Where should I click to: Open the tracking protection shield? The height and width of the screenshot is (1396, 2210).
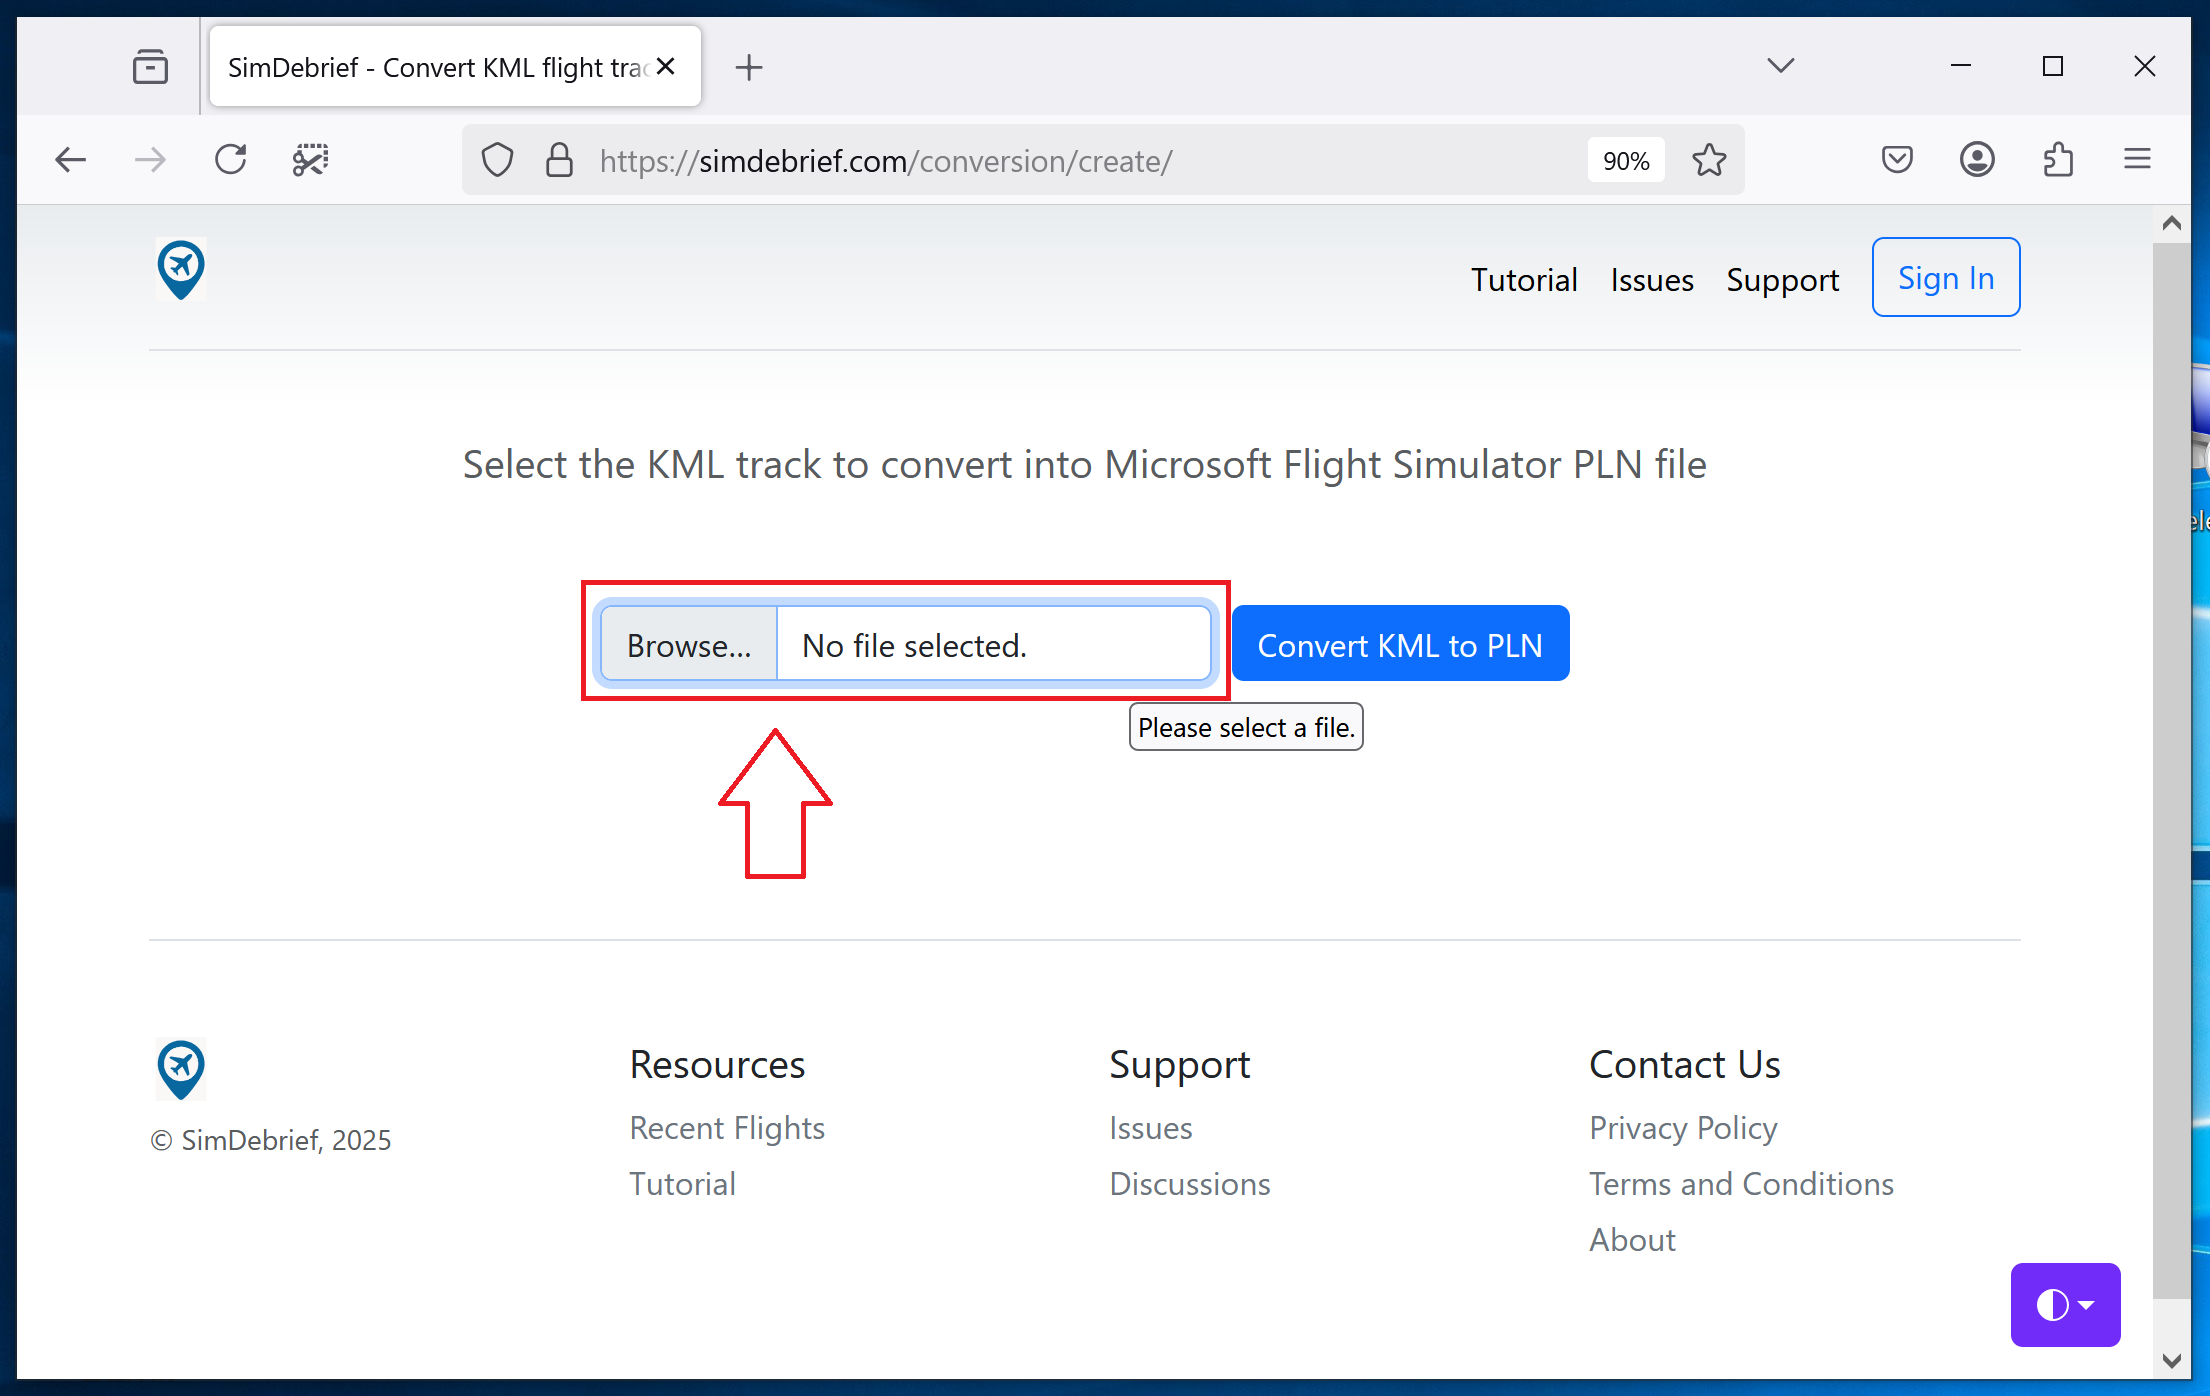(x=497, y=160)
